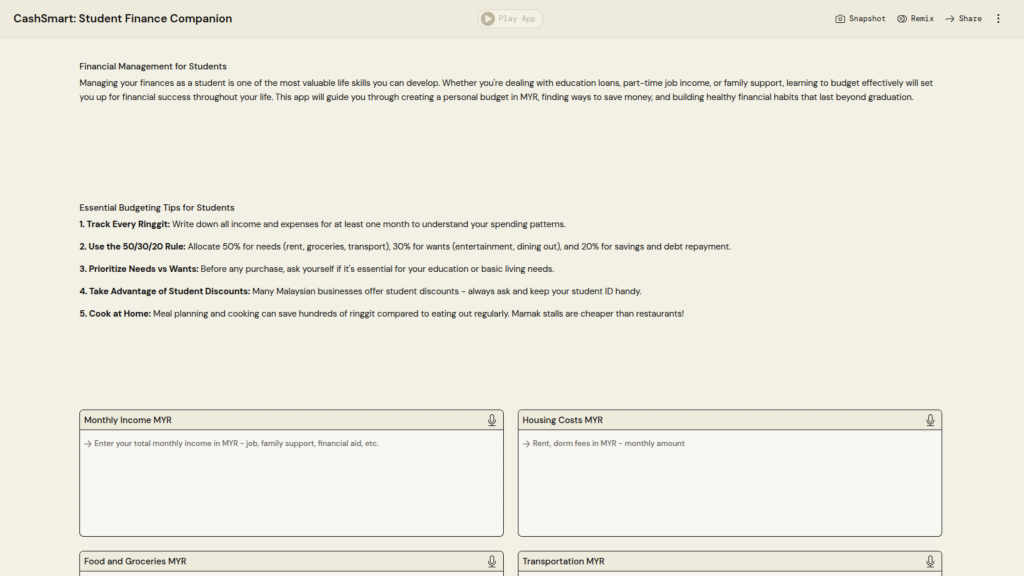The width and height of the screenshot is (1024, 576).
Task: Take a Snapshot using the camera icon
Action: point(860,19)
